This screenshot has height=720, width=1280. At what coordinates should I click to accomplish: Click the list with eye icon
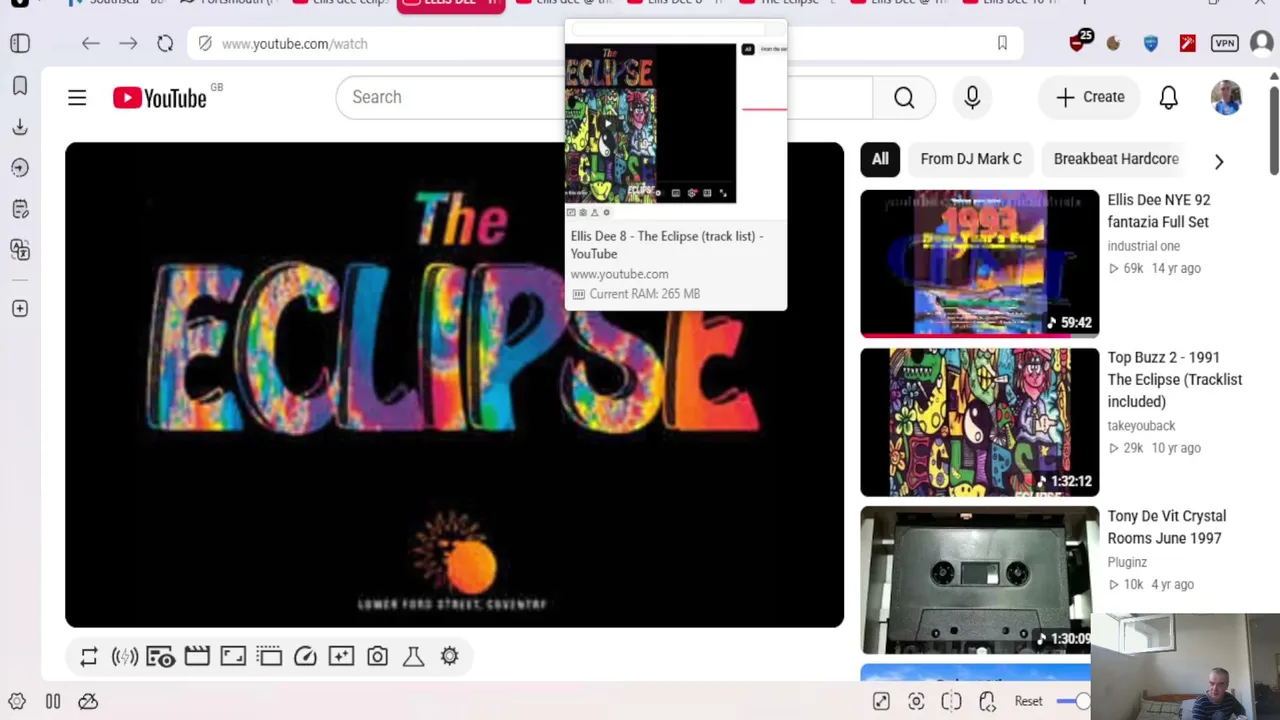[x=161, y=656]
